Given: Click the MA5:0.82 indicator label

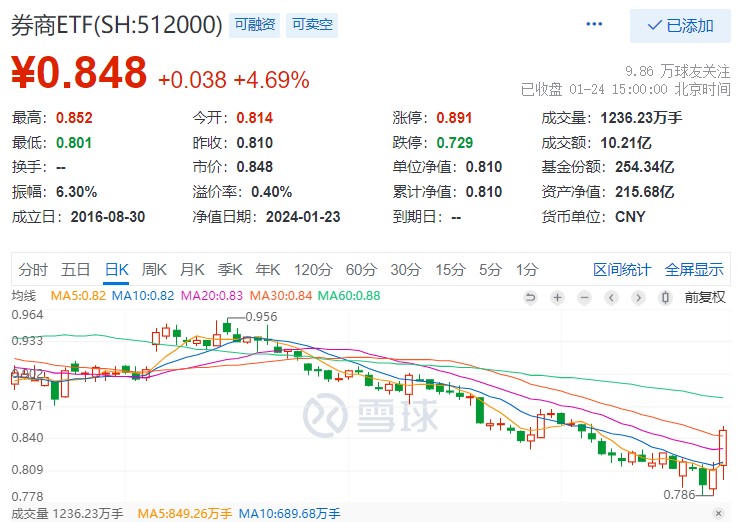Looking at the screenshot, I should [78, 296].
